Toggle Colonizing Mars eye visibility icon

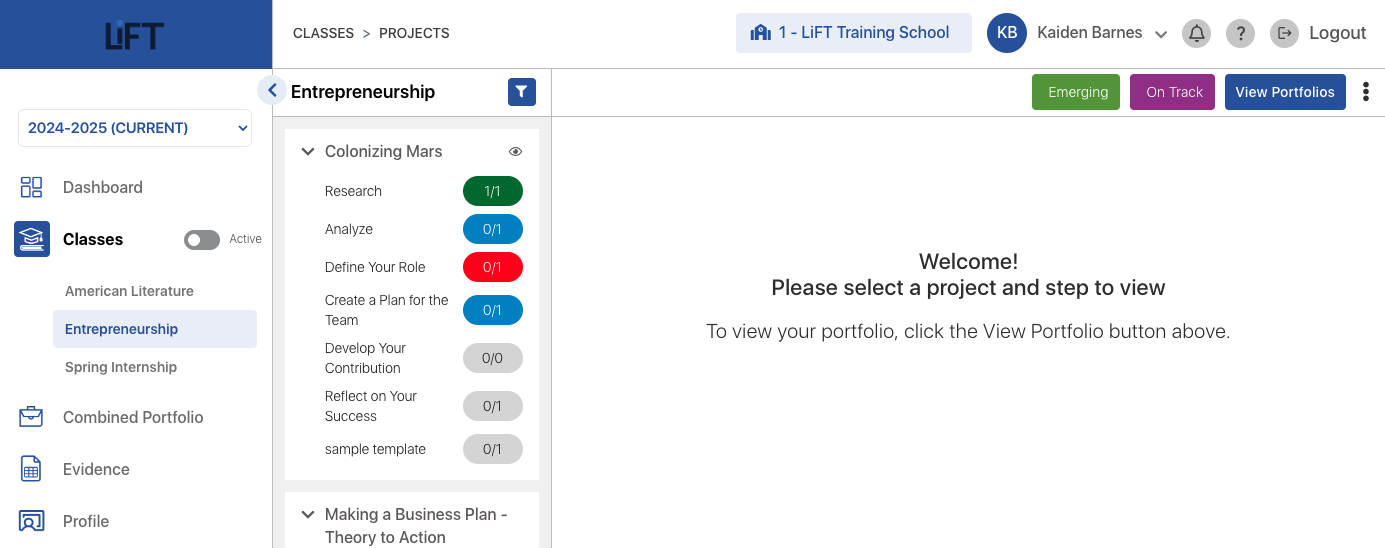click(515, 152)
